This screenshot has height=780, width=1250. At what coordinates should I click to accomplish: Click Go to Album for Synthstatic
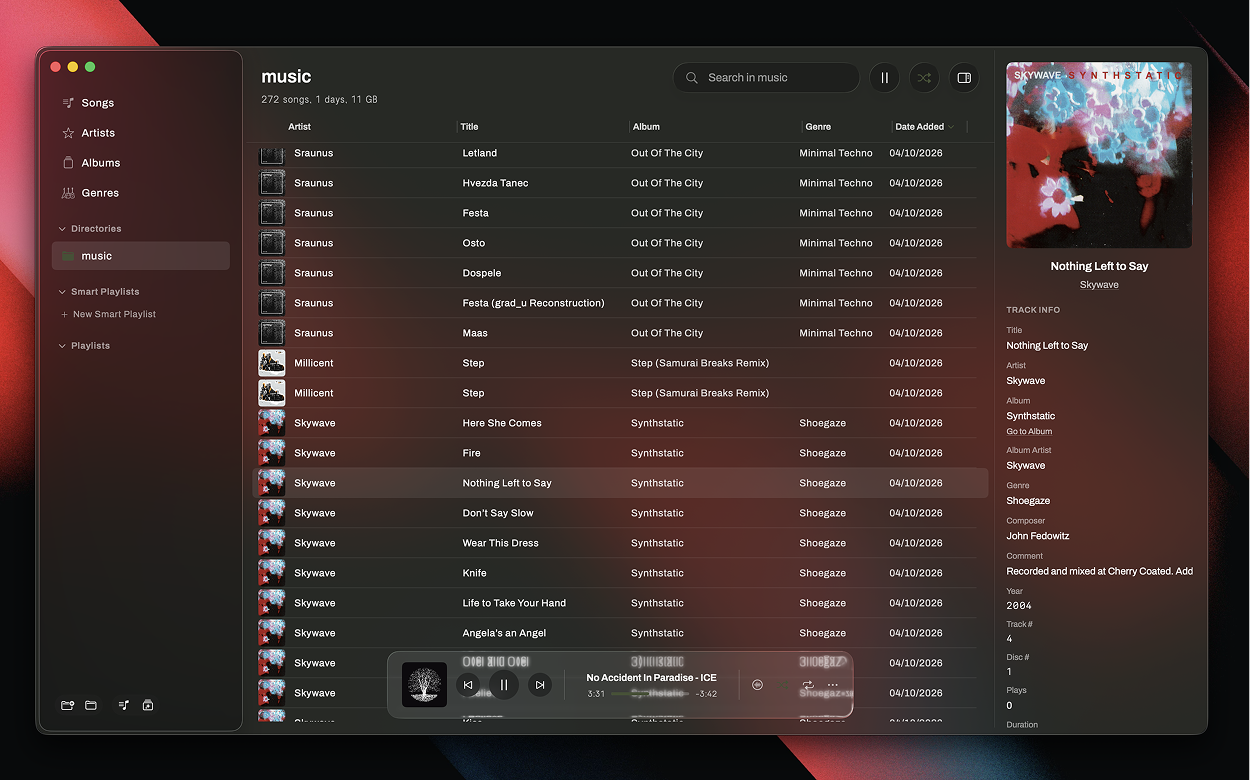click(x=1030, y=431)
